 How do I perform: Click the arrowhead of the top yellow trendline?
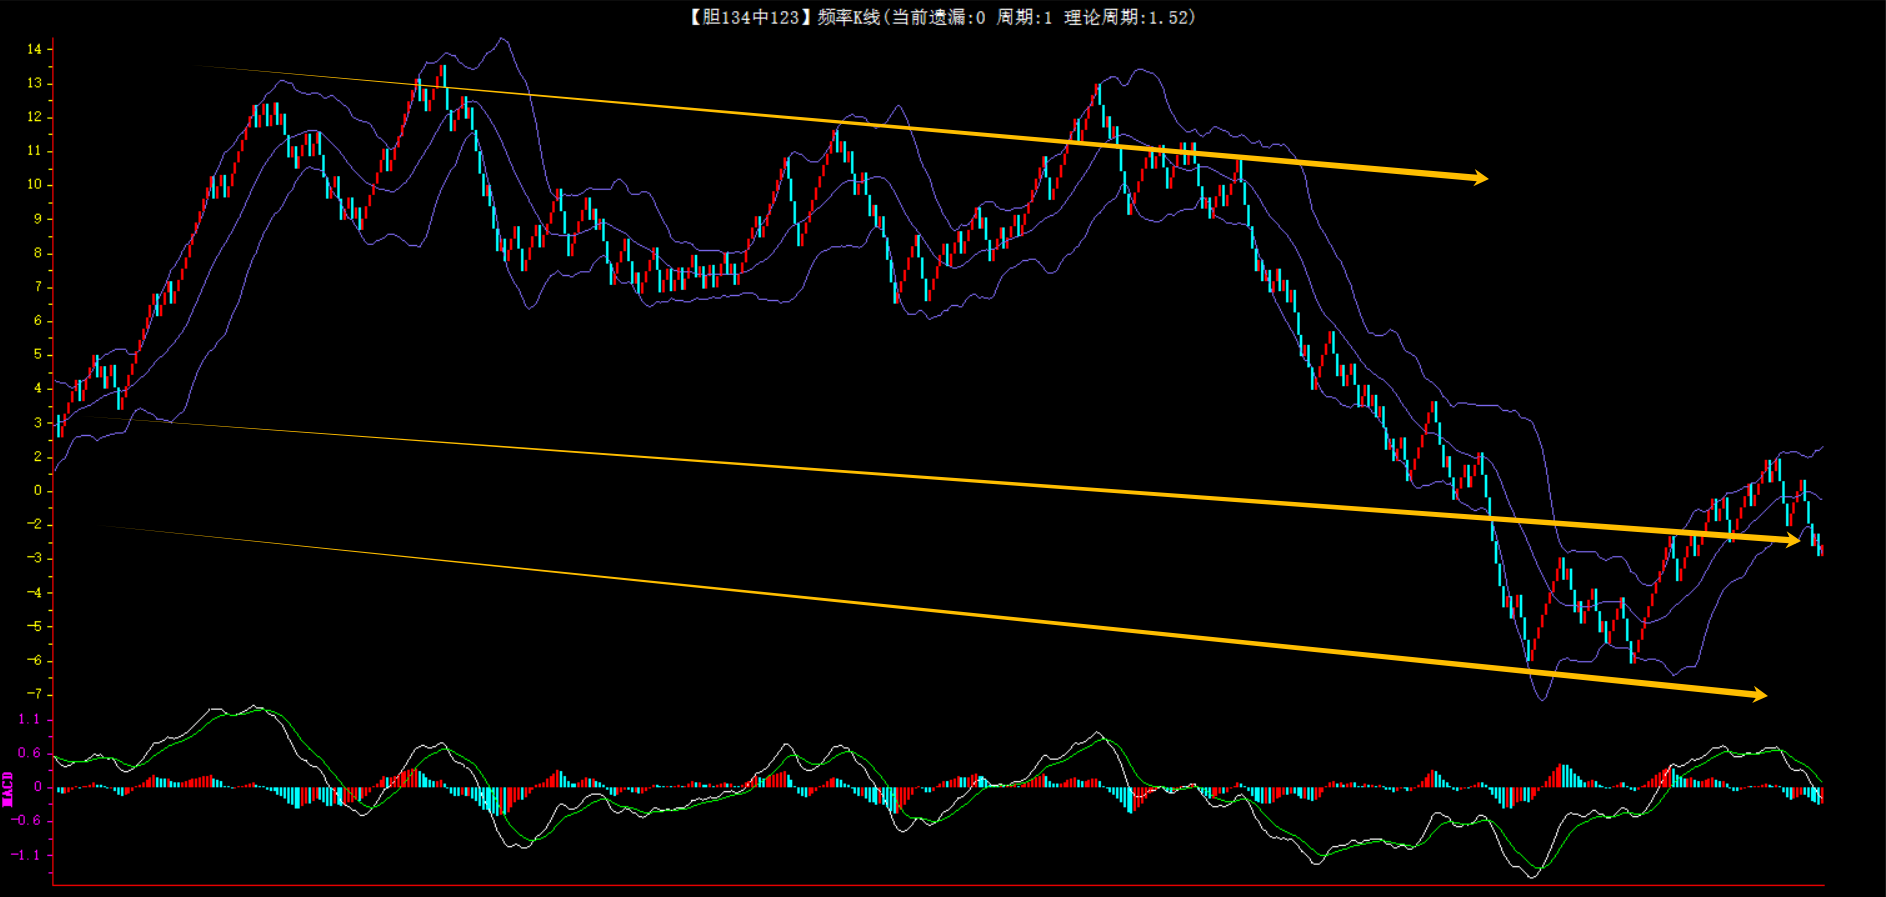tap(1479, 178)
